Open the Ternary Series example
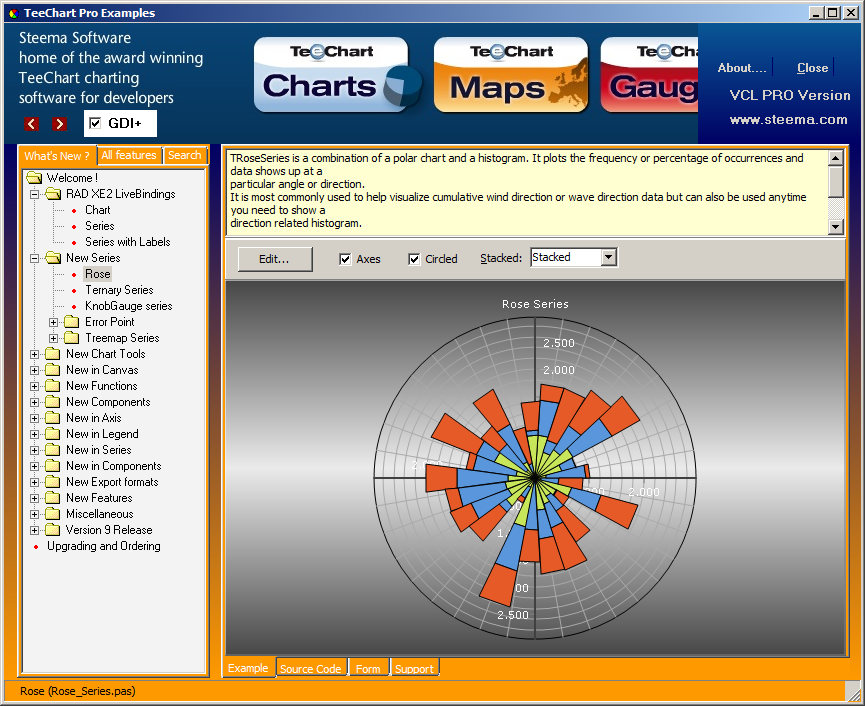 pos(119,290)
